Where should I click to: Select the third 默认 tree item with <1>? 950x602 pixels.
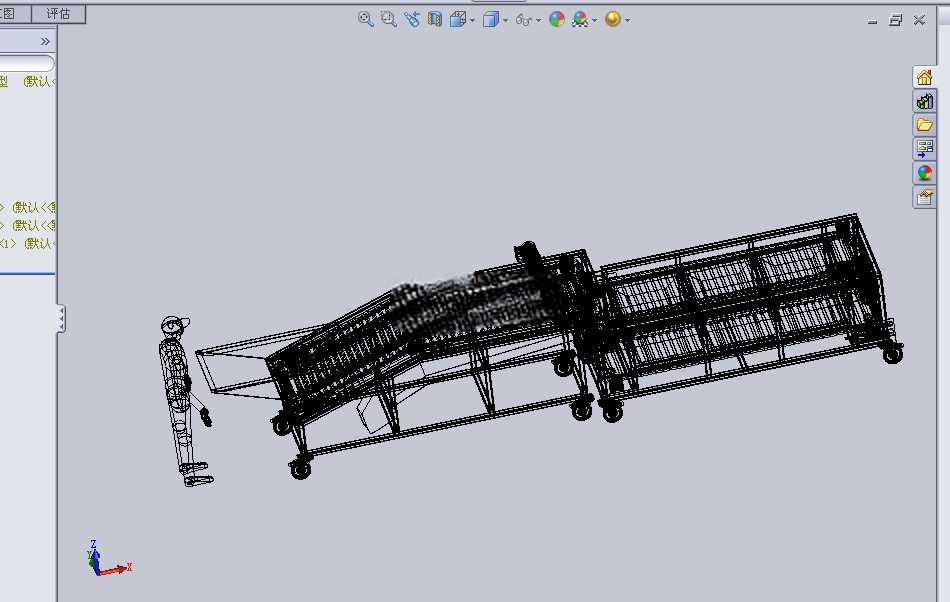point(27,243)
